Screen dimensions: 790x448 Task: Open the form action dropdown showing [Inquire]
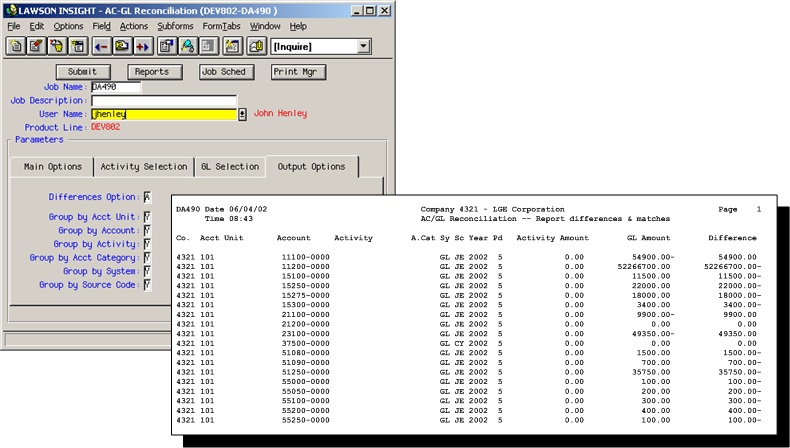(x=364, y=46)
